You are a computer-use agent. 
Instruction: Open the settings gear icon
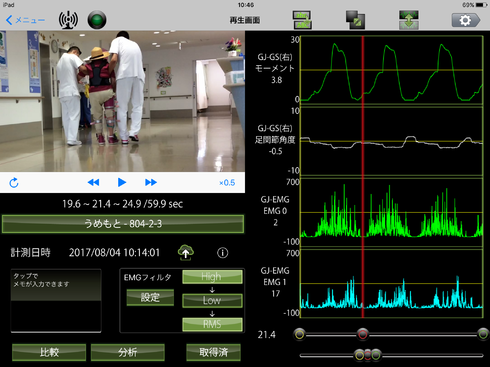[x=466, y=20]
